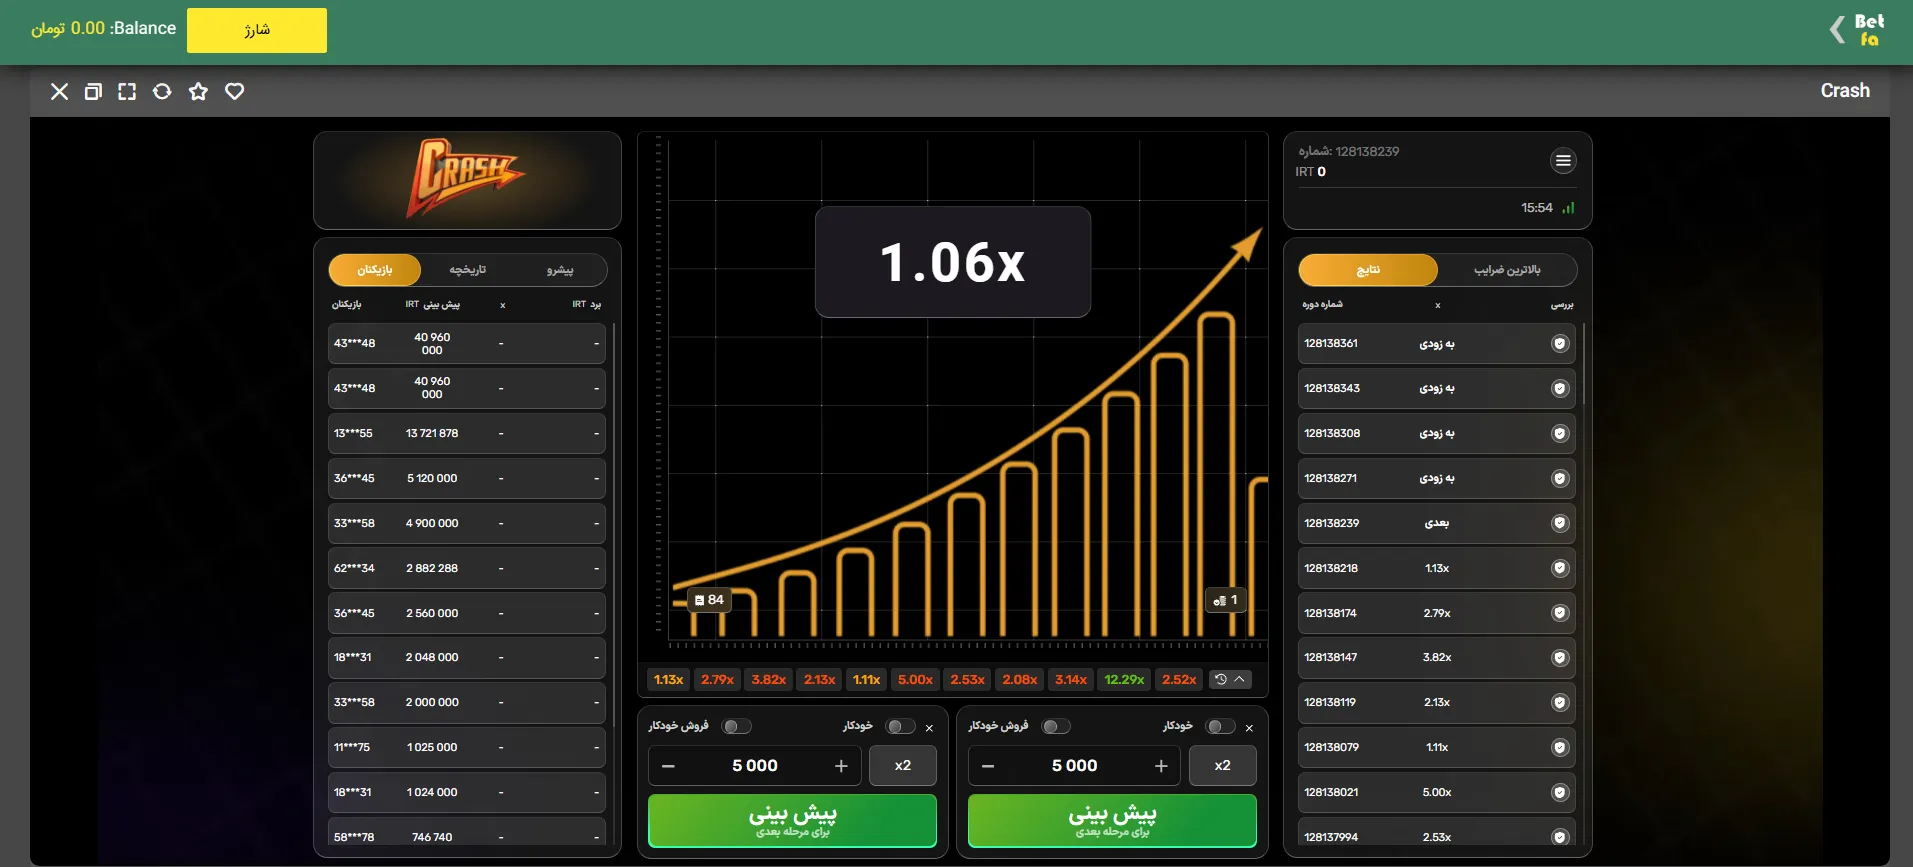Click the verify shield icon for round 128138361

1560,343
